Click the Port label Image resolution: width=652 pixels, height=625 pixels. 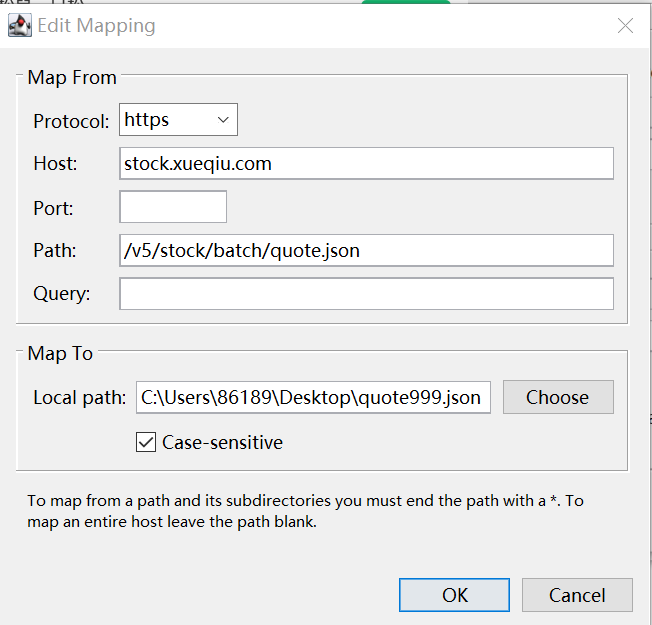click(53, 208)
